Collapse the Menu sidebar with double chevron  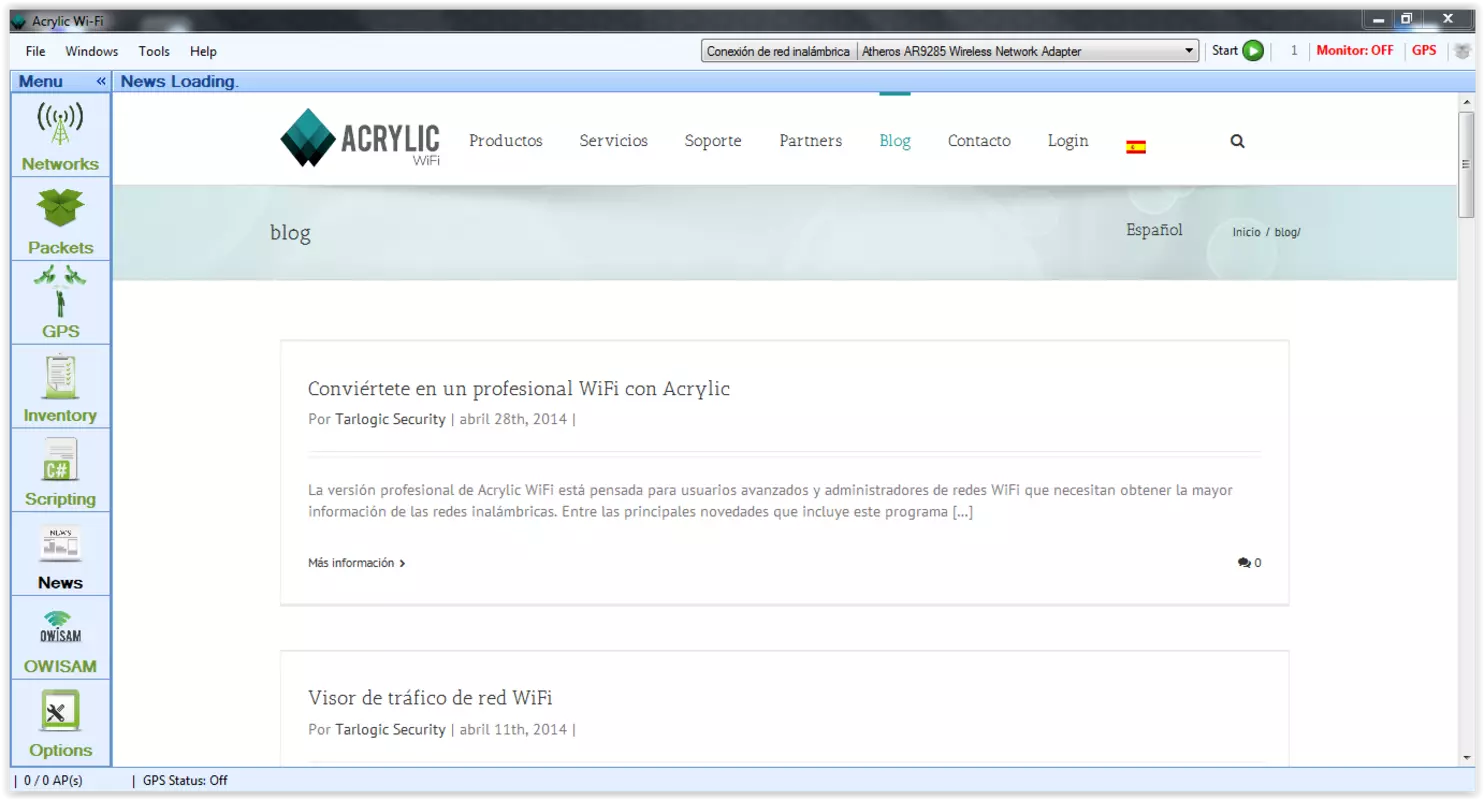(101, 81)
